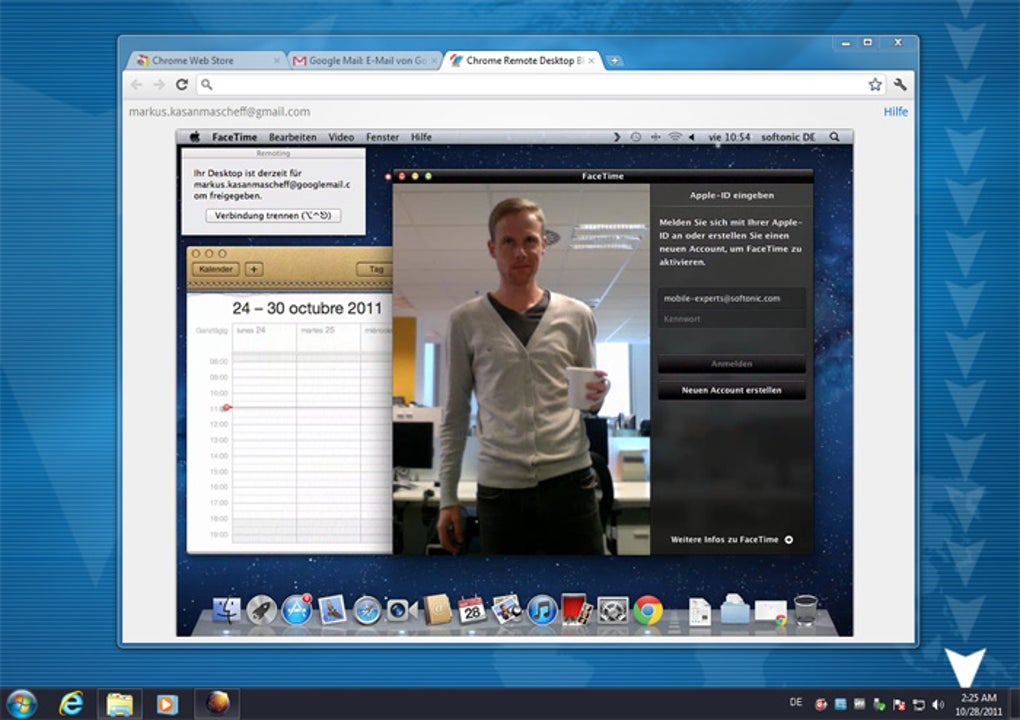Launch Safari from the dock
Image resolution: width=1020 pixels, height=720 pixels.
366,611
